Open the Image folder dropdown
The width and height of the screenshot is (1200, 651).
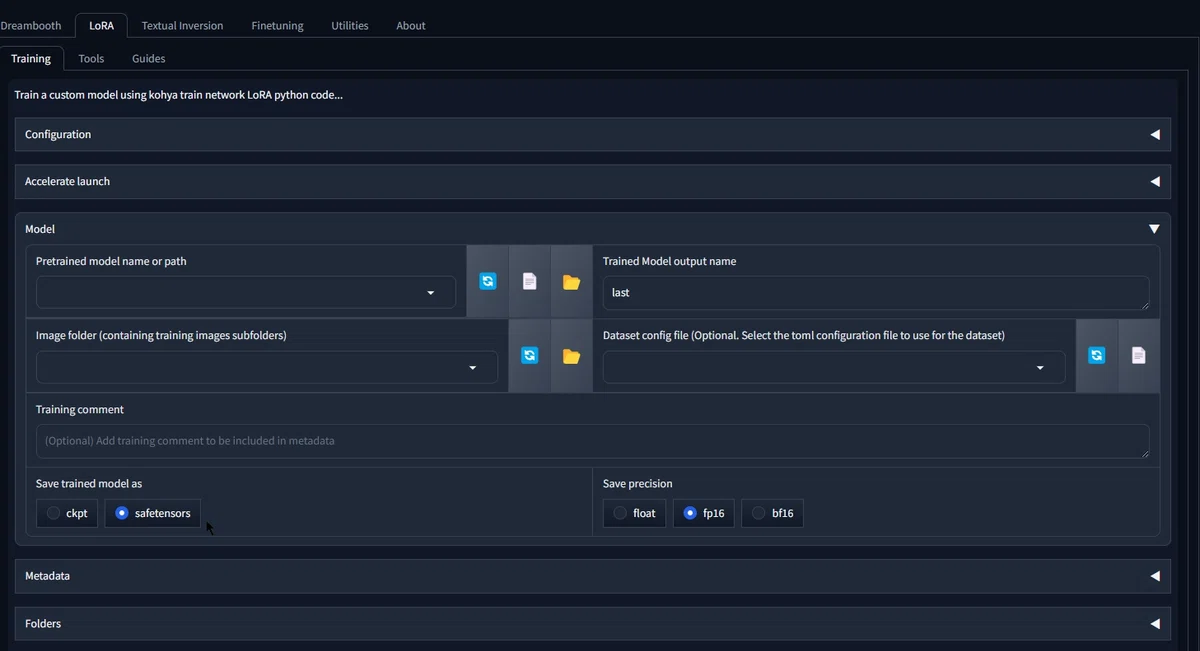(x=267, y=367)
